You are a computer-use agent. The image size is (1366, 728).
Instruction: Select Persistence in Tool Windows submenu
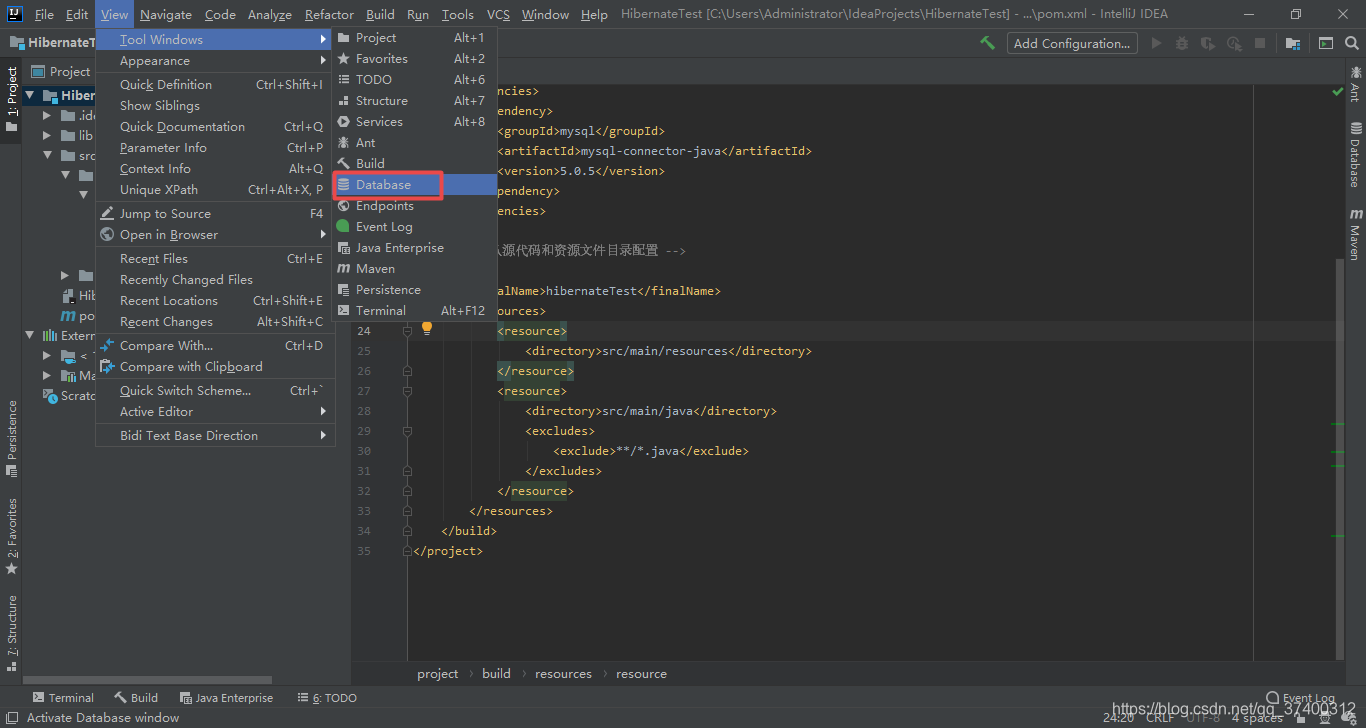click(415, 290)
